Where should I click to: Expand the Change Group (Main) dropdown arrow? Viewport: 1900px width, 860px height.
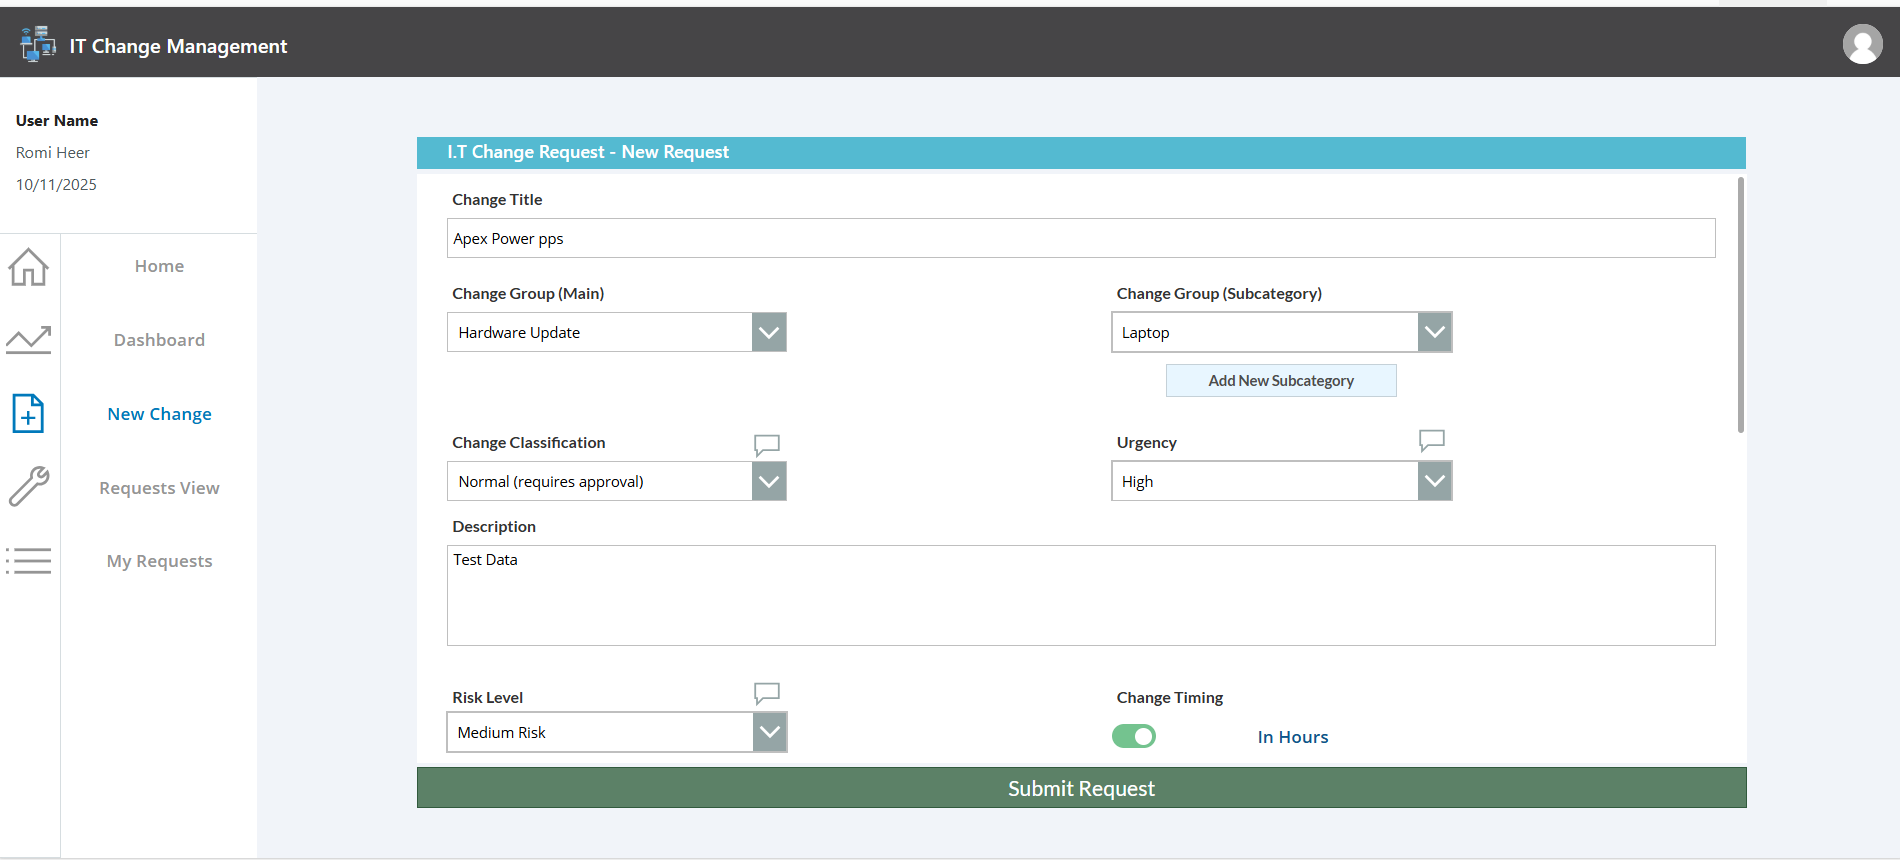point(769,332)
